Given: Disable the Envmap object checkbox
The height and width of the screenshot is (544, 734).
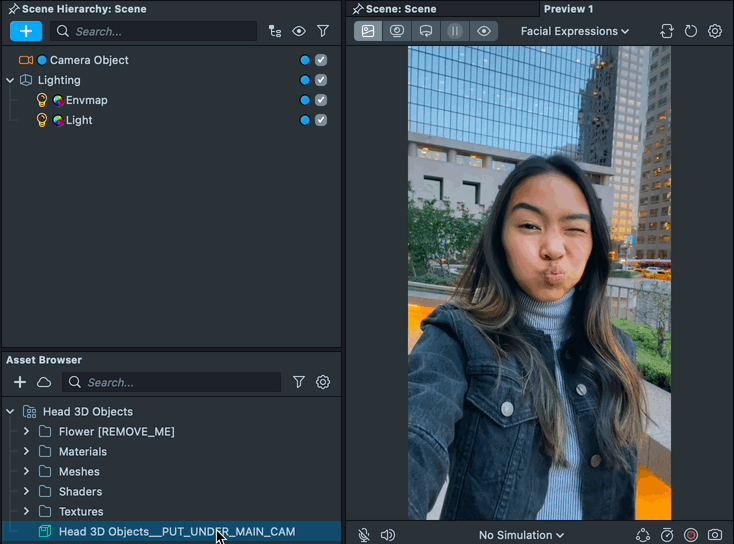Looking at the screenshot, I should tap(321, 100).
